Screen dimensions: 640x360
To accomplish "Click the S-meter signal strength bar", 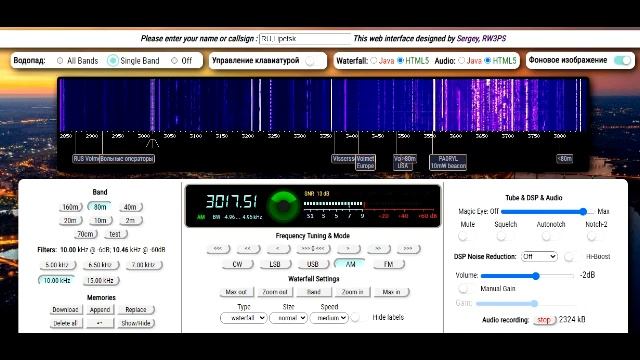I will click(x=333, y=204).
